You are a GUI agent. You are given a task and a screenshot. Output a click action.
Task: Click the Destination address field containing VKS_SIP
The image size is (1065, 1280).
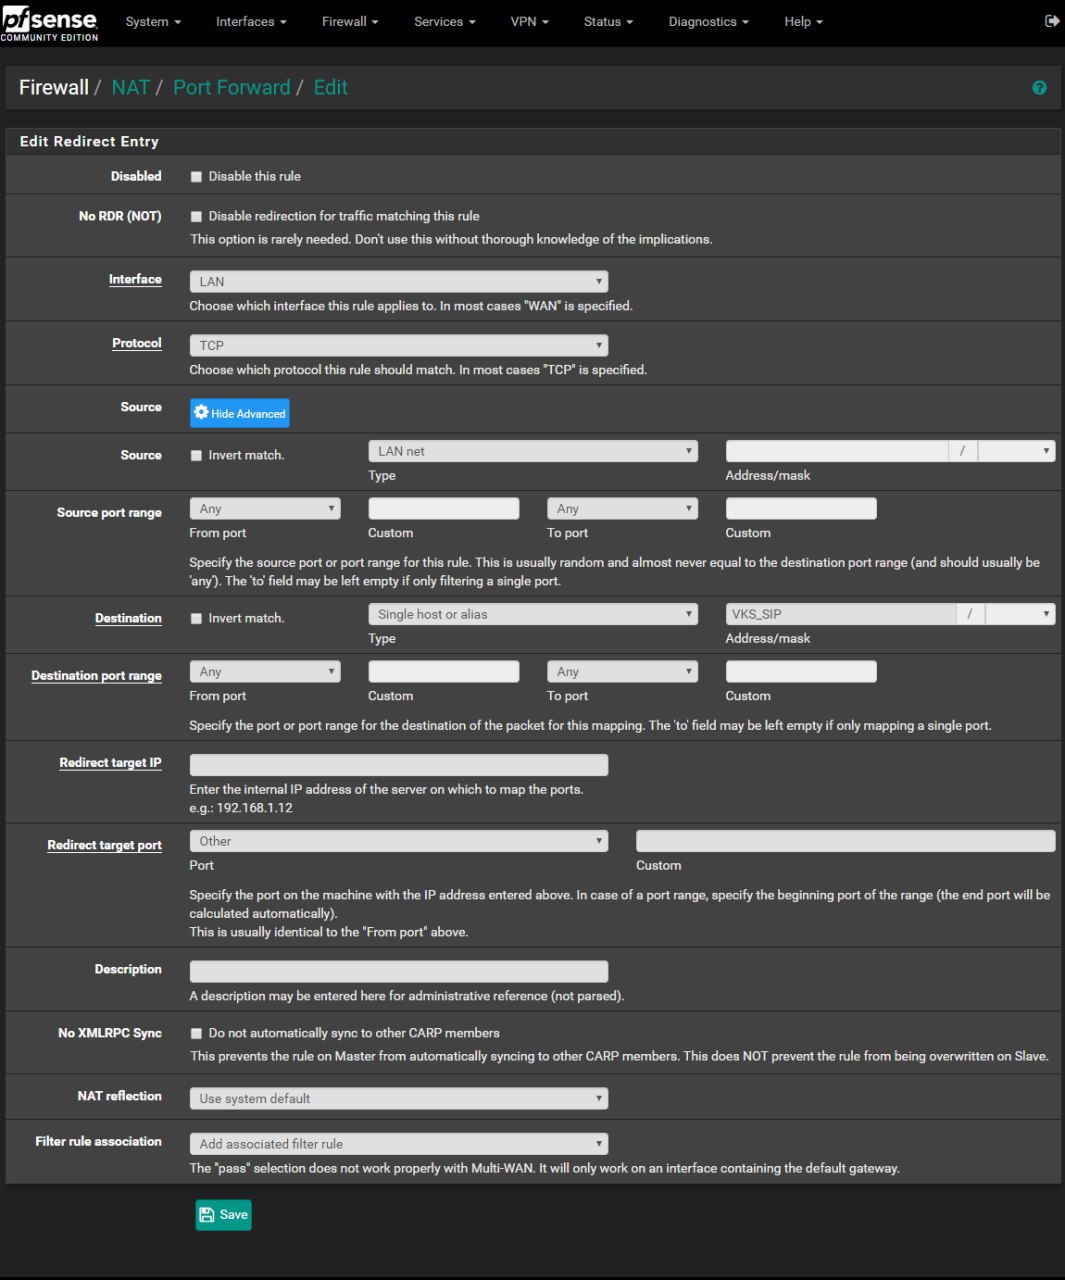[840, 615]
